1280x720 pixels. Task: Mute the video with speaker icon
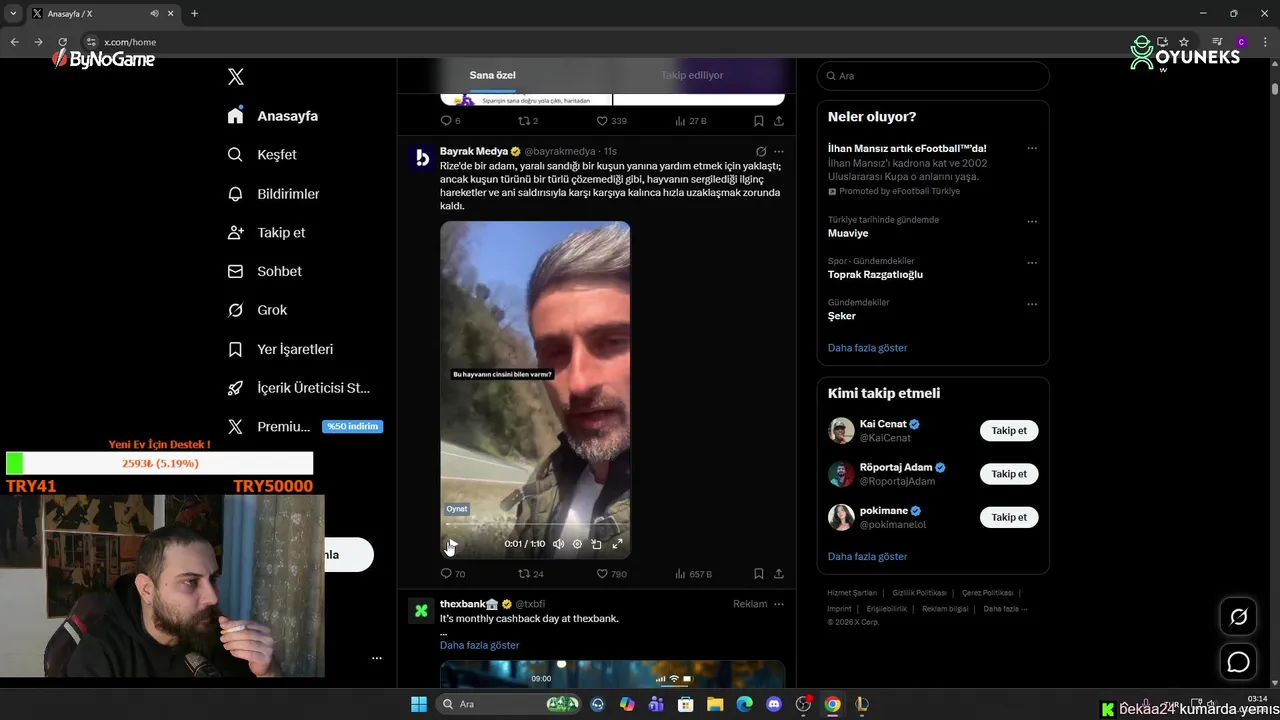[x=558, y=544]
